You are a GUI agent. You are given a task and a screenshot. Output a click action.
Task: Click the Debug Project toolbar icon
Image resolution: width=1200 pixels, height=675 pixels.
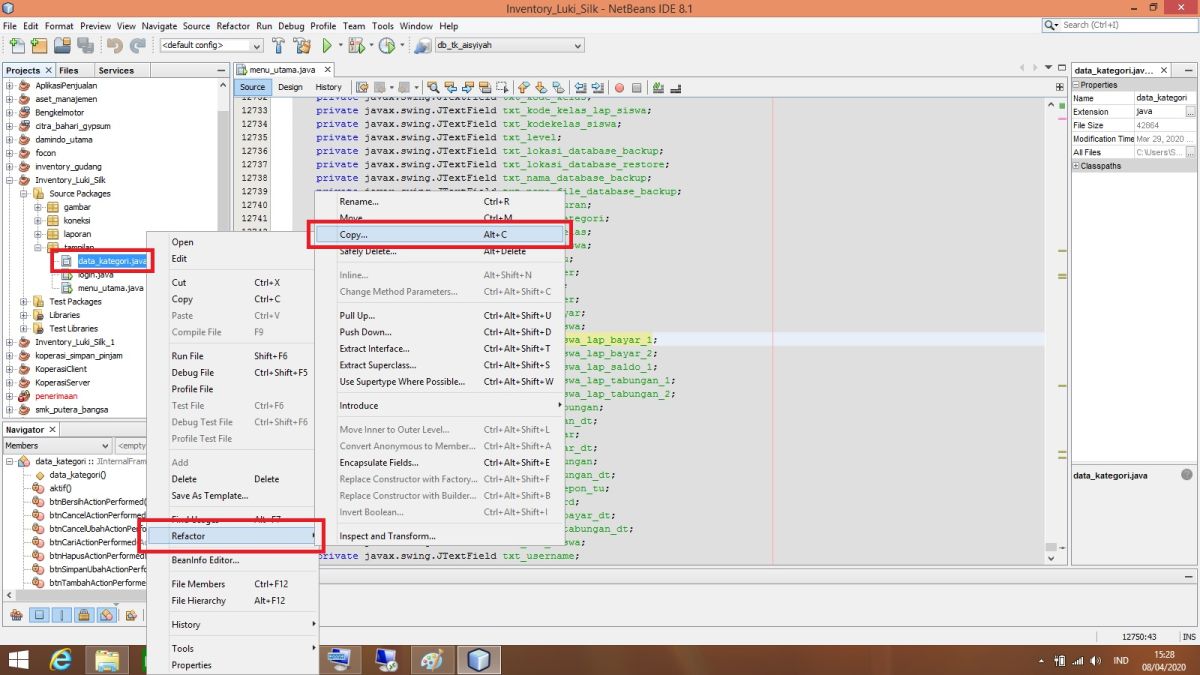click(358, 45)
